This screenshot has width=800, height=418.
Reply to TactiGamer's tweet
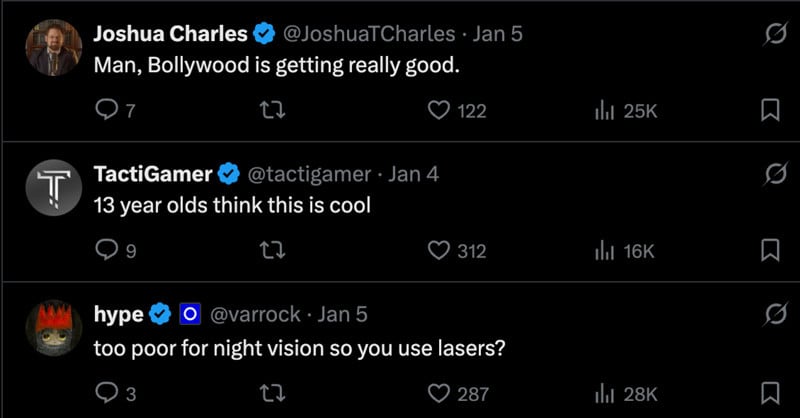click(106, 250)
